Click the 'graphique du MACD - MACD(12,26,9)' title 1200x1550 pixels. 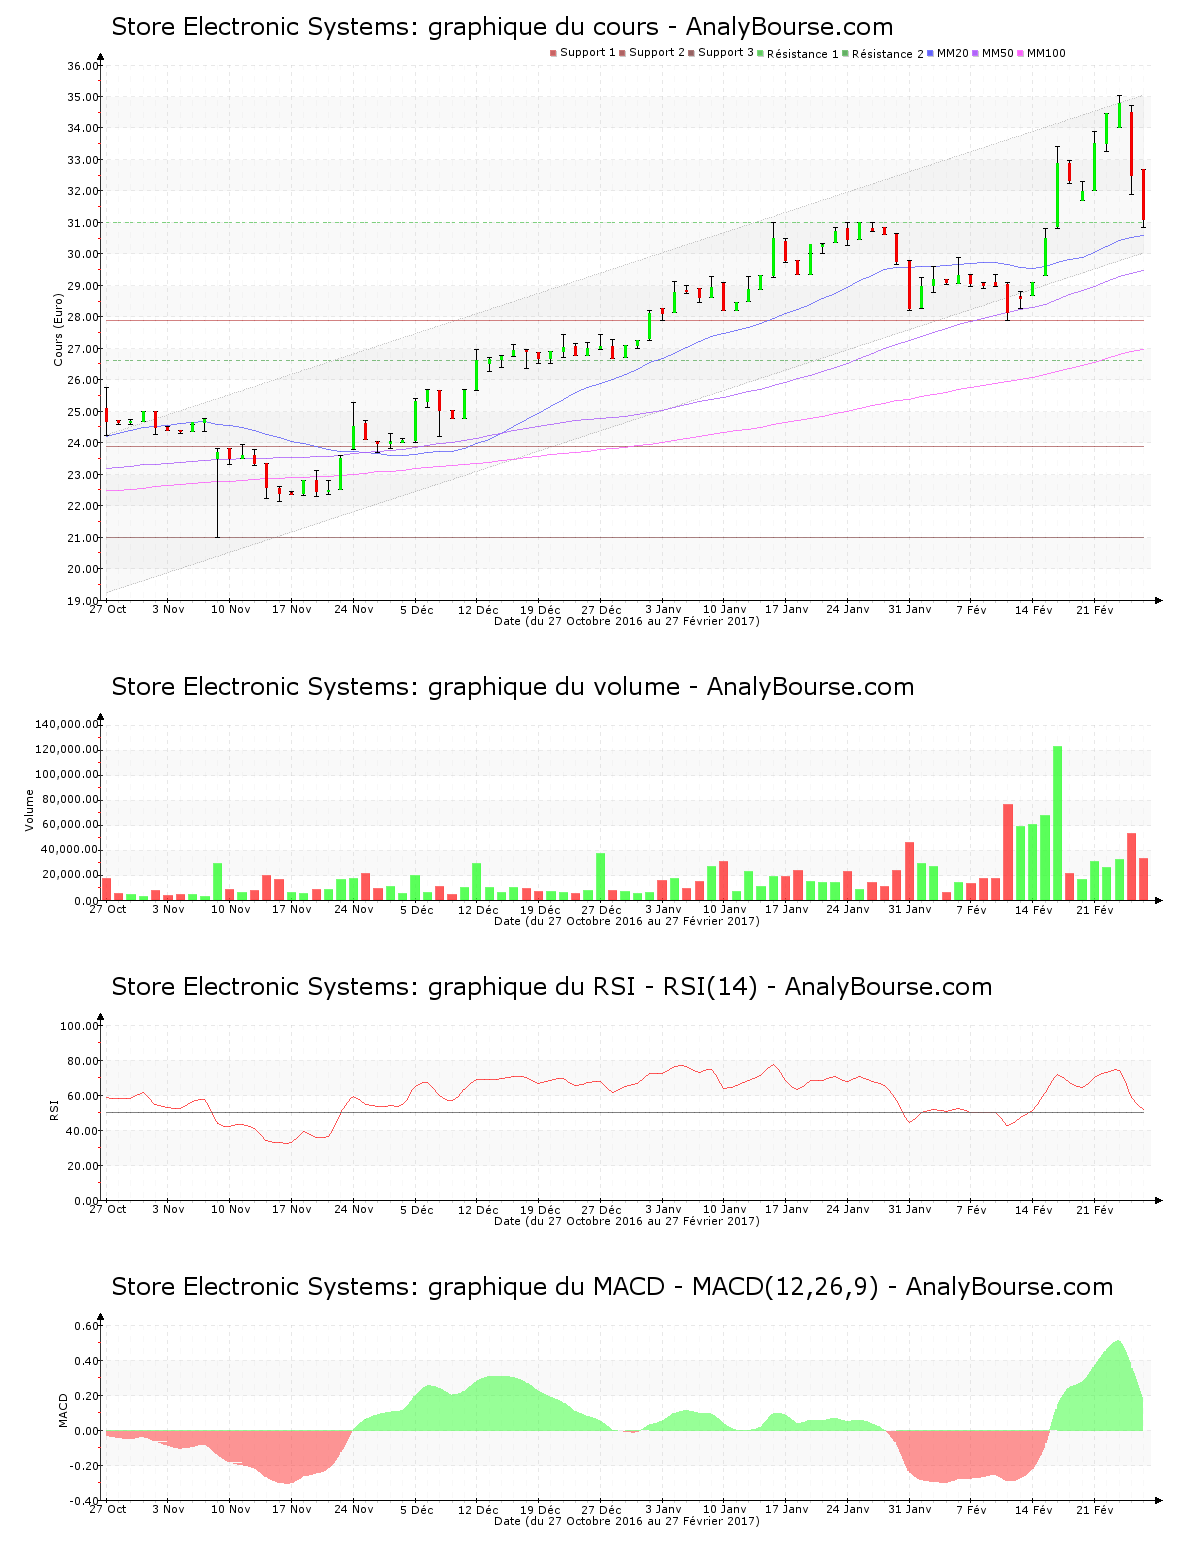pos(612,1287)
